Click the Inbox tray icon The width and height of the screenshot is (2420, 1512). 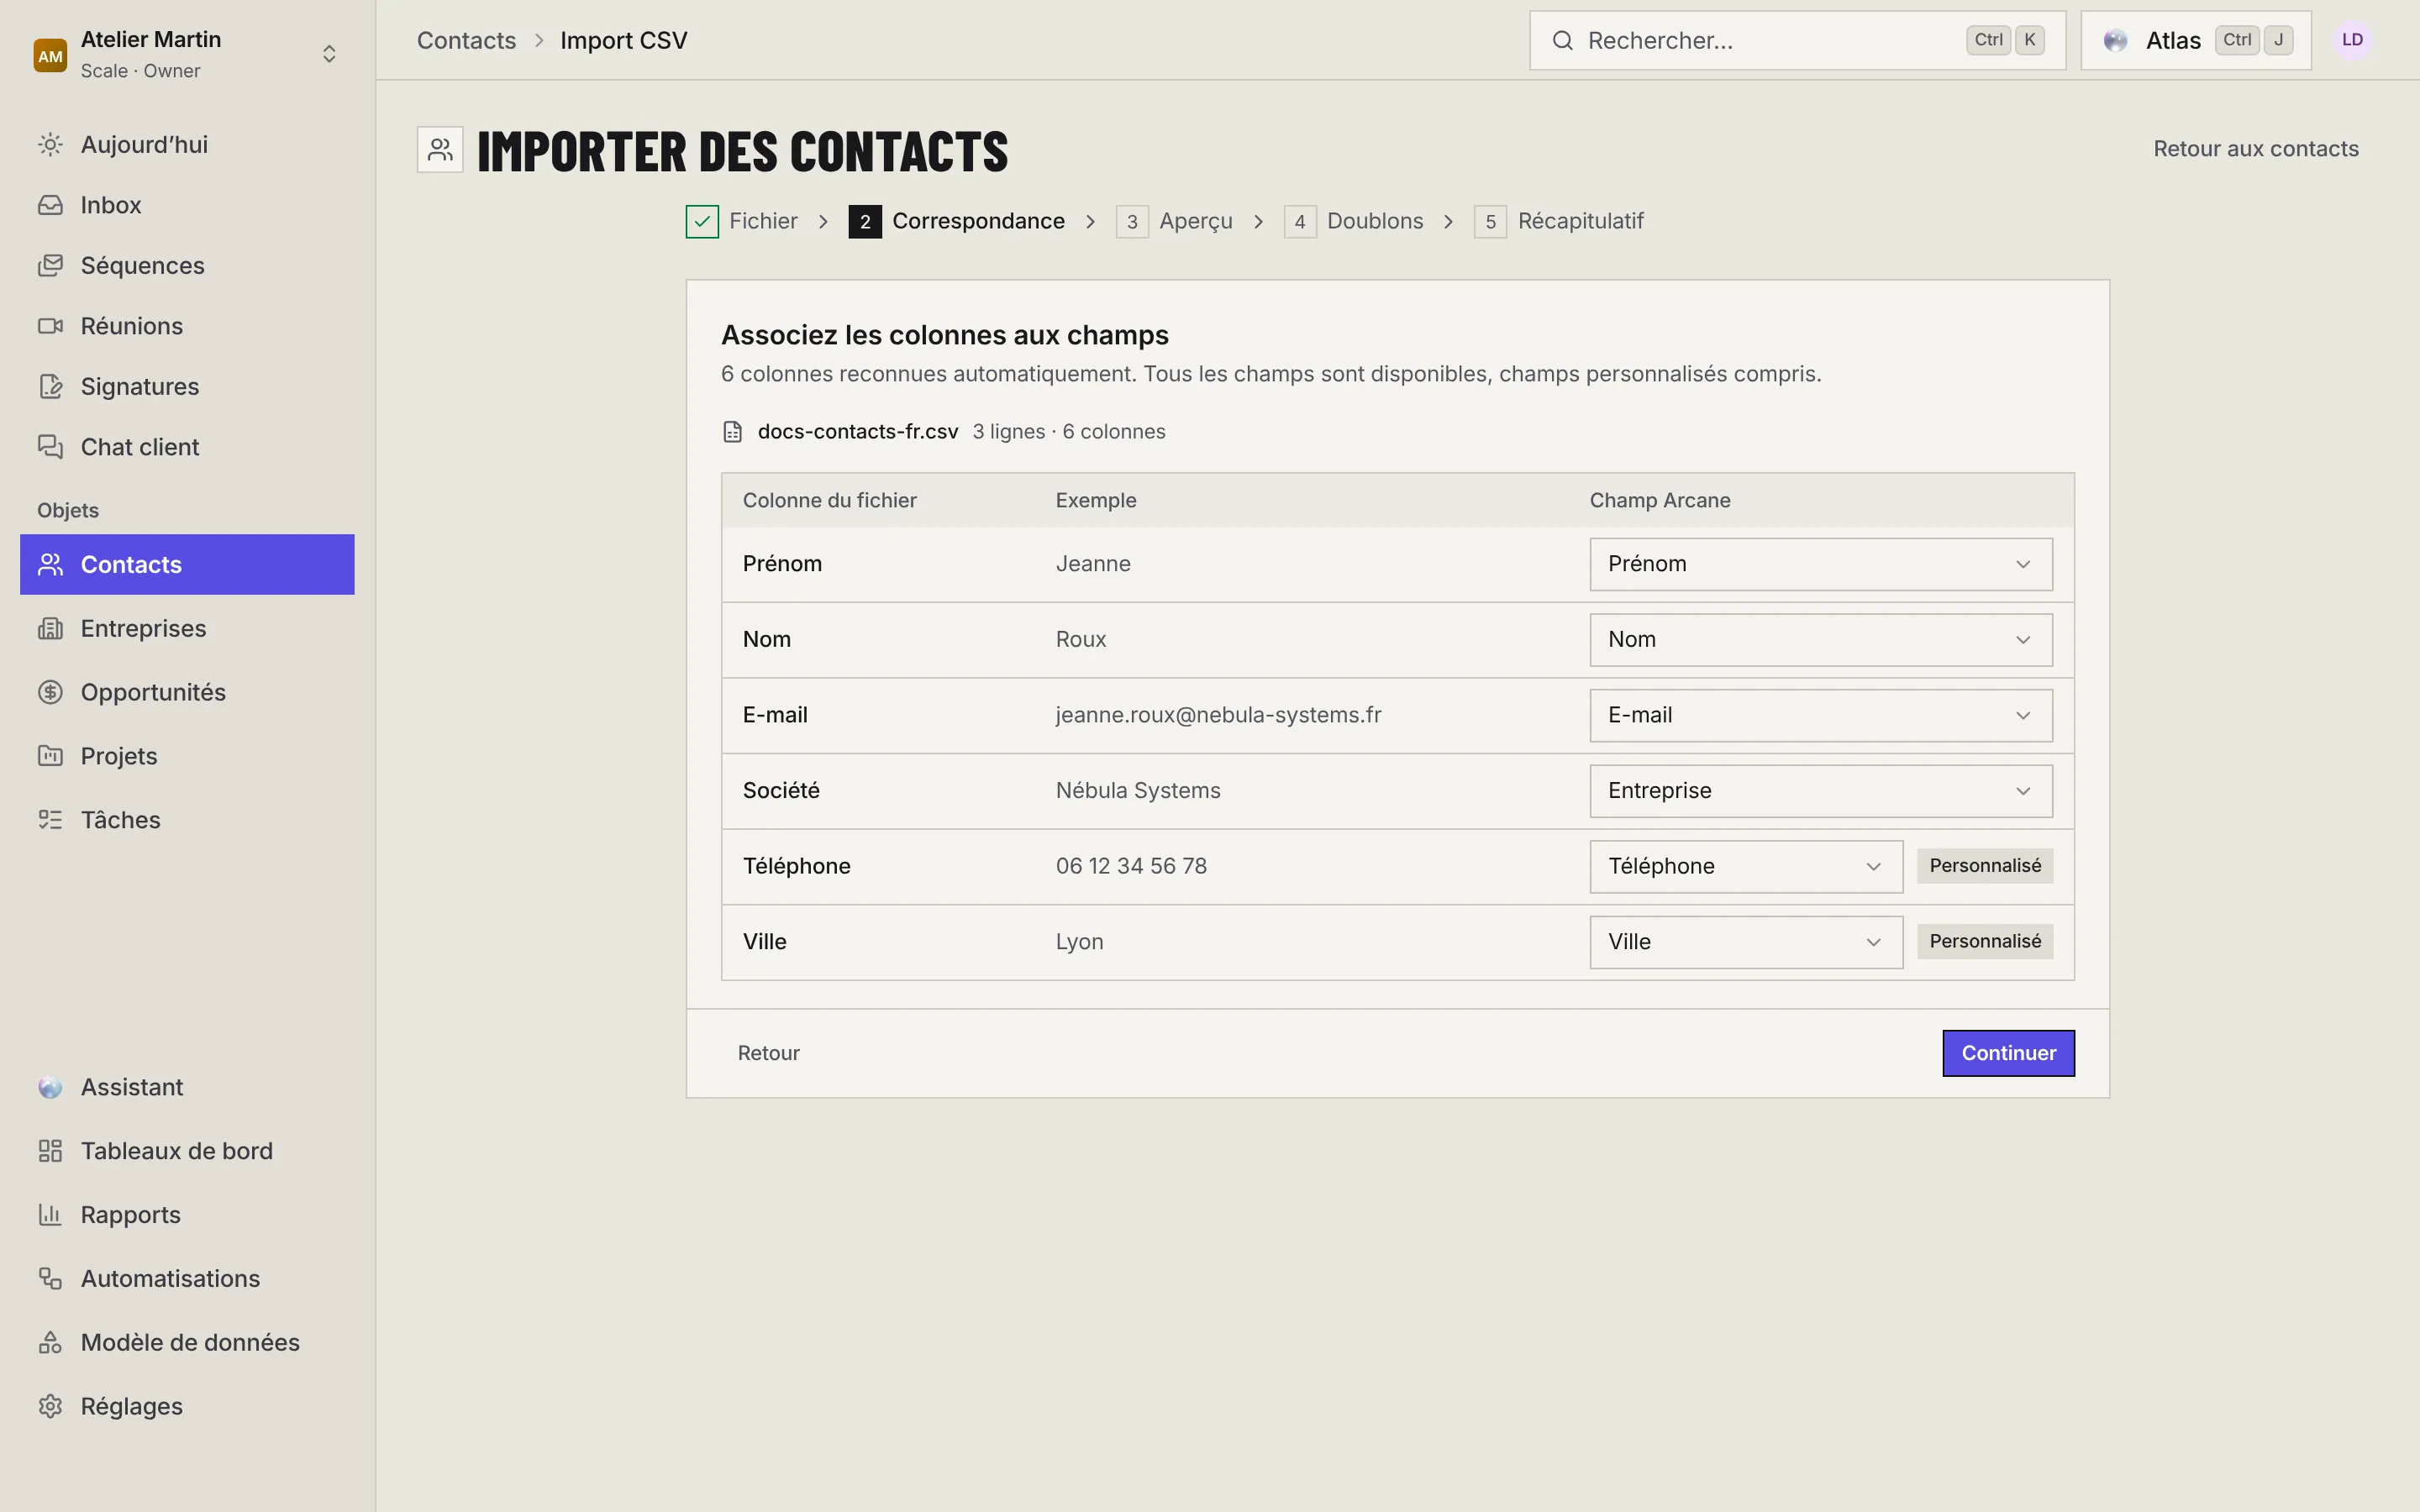(x=50, y=205)
